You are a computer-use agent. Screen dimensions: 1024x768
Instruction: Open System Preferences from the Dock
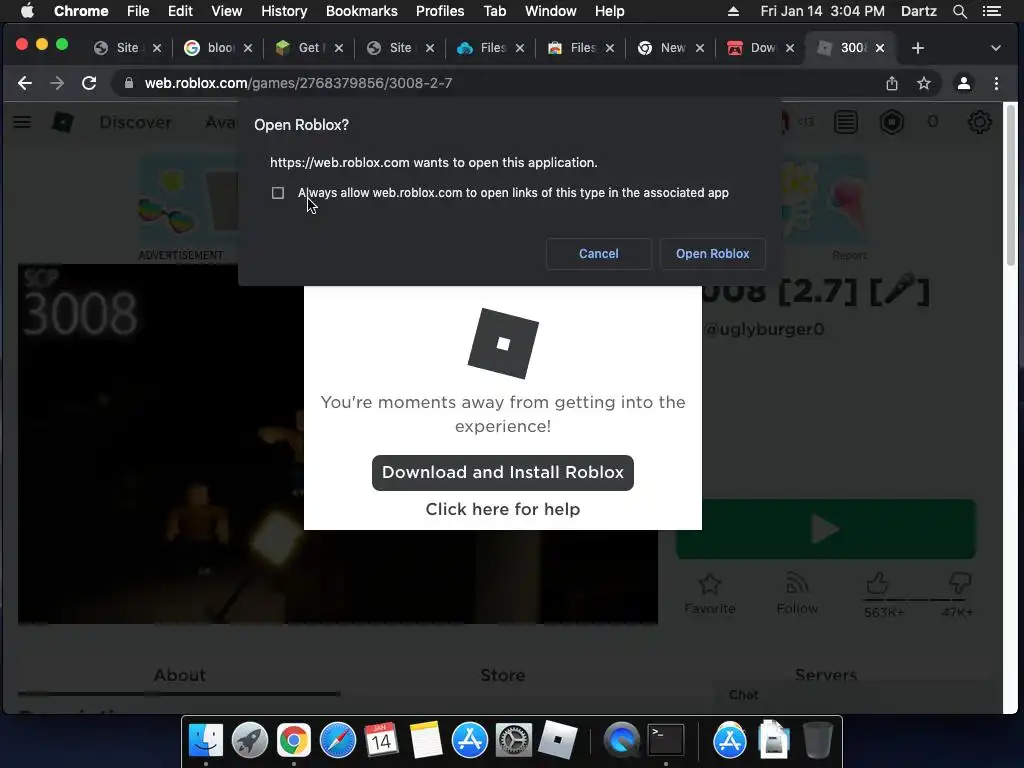point(513,741)
